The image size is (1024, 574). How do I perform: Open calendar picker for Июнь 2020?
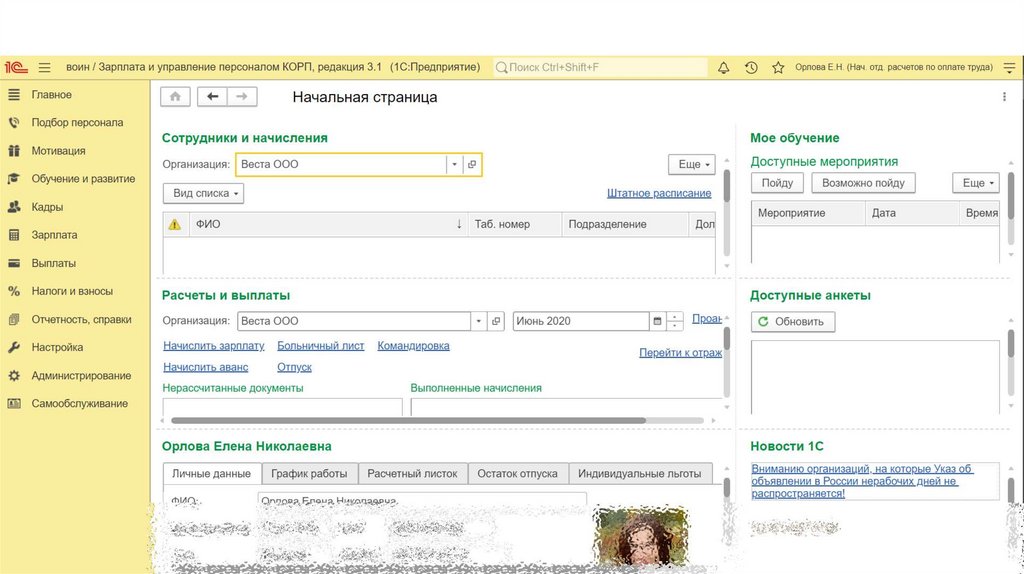pyautogui.click(x=657, y=321)
